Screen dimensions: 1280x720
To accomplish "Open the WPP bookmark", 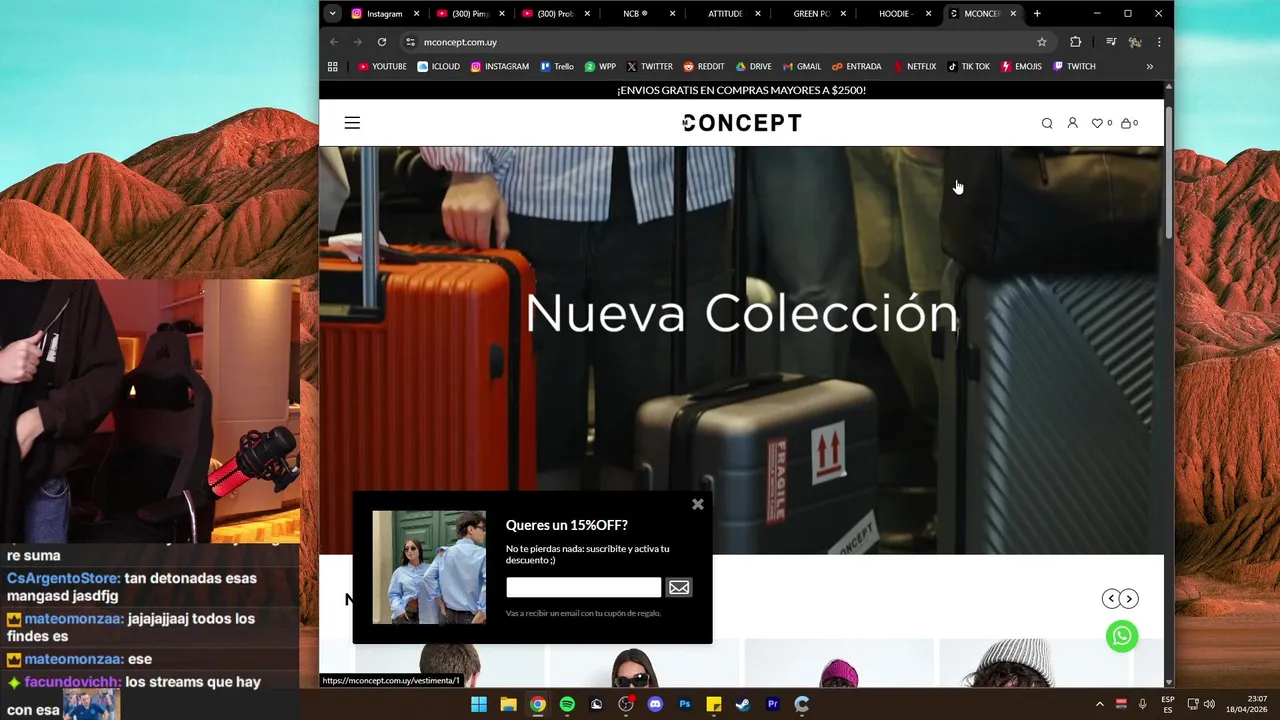I will [600, 67].
